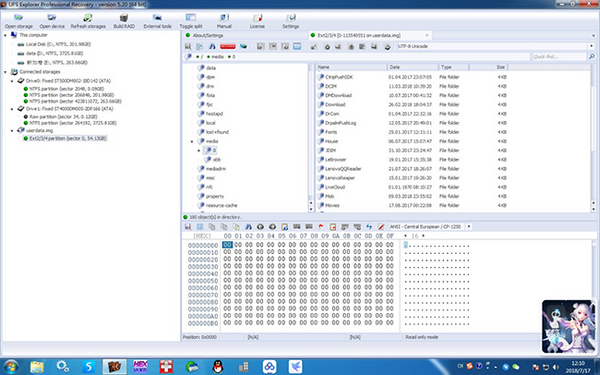The height and width of the screenshot is (375, 600).
Task: Collapse the userdata.img storage node
Action: coord(12,130)
